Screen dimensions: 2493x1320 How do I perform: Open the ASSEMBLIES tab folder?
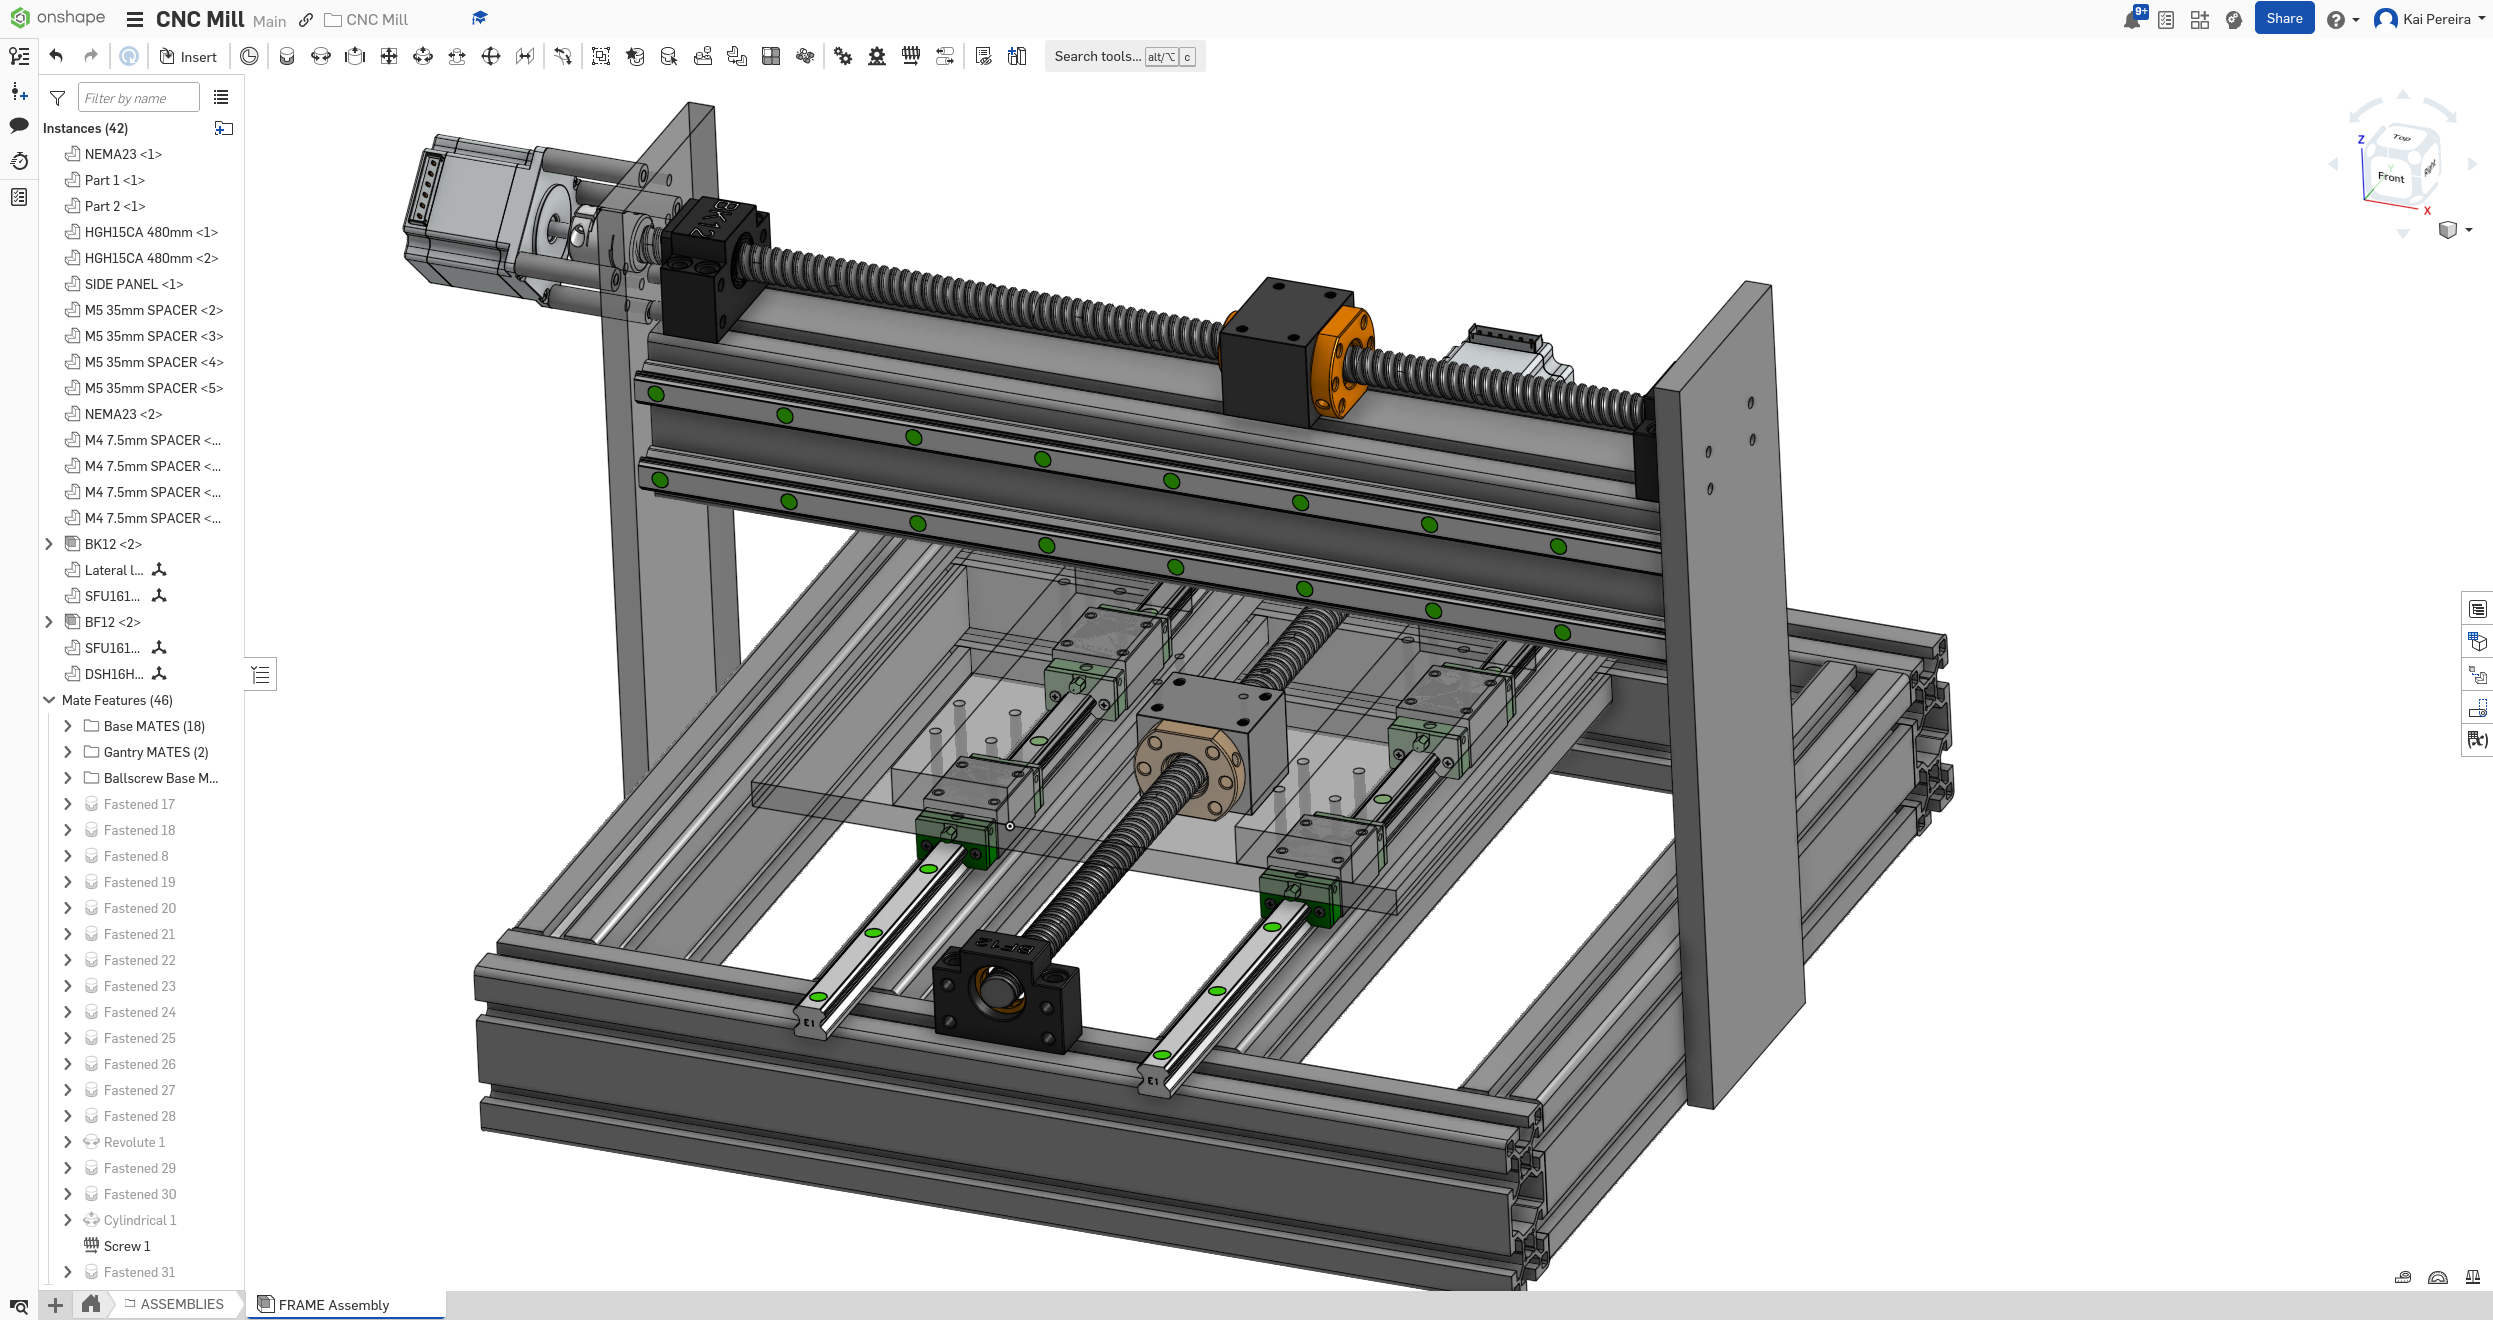point(174,1304)
